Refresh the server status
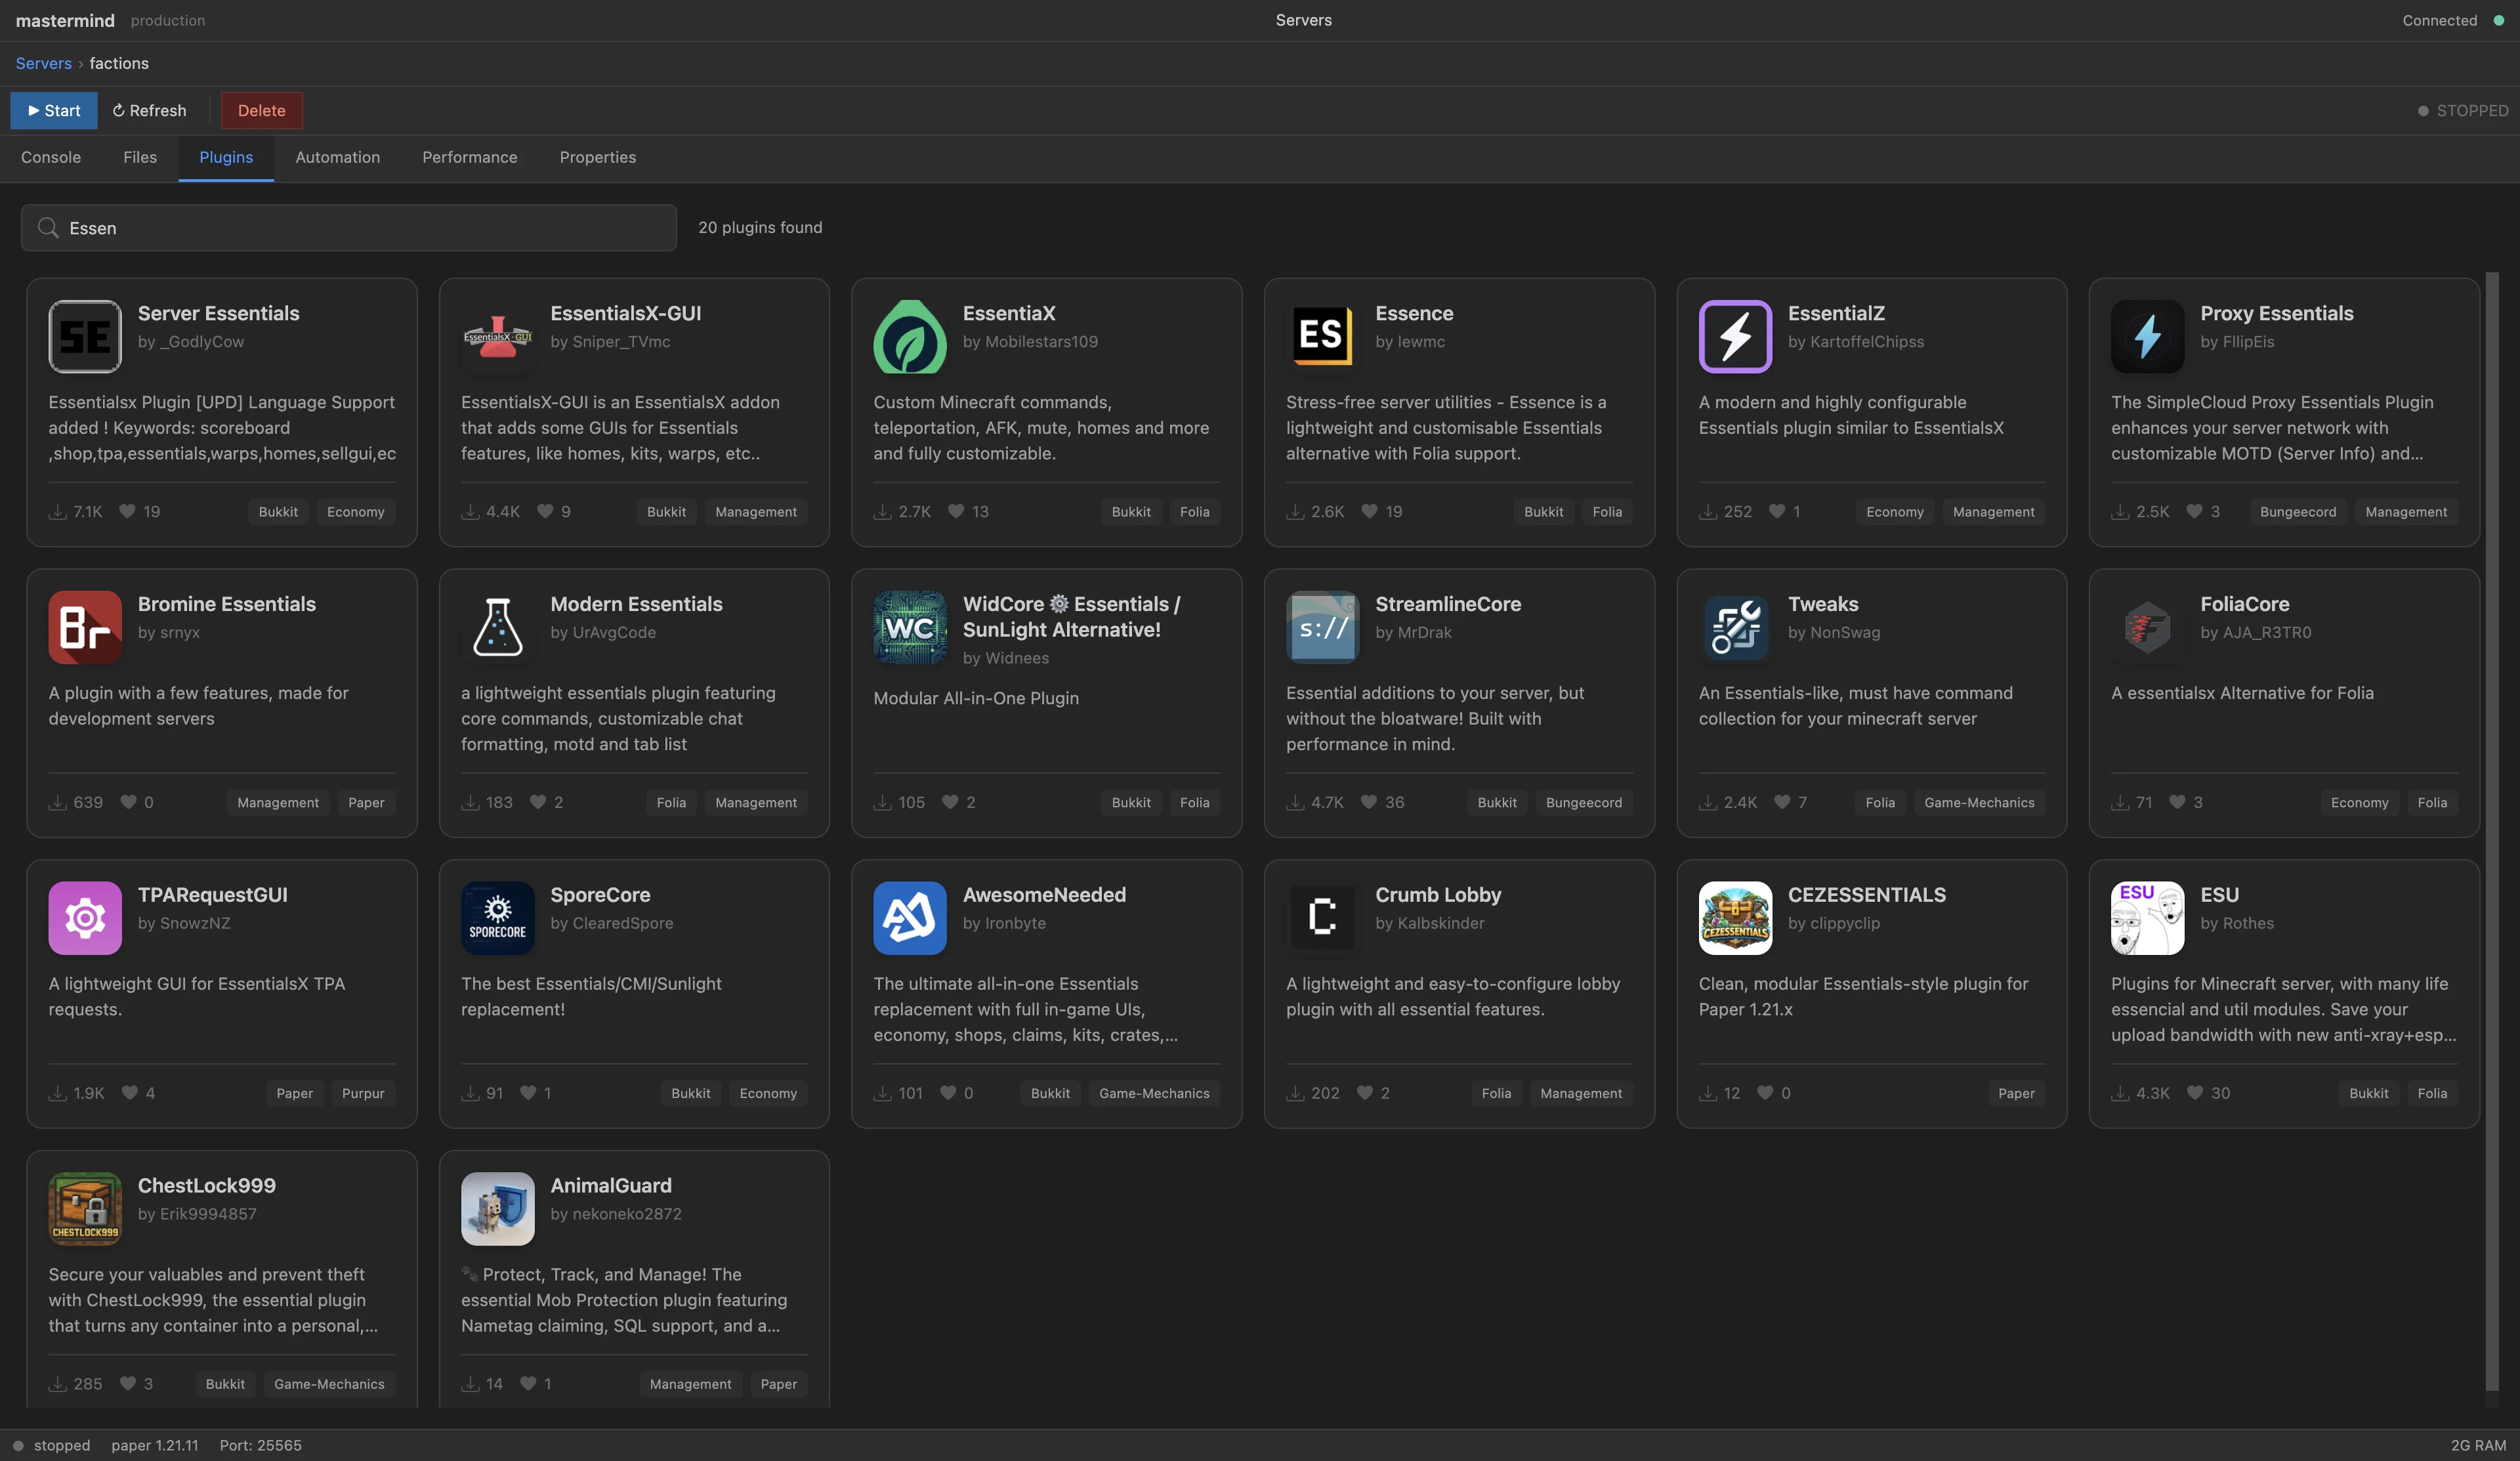Image resolution: width=2520 pixels, height=1461 pixels. click(149, 110)
